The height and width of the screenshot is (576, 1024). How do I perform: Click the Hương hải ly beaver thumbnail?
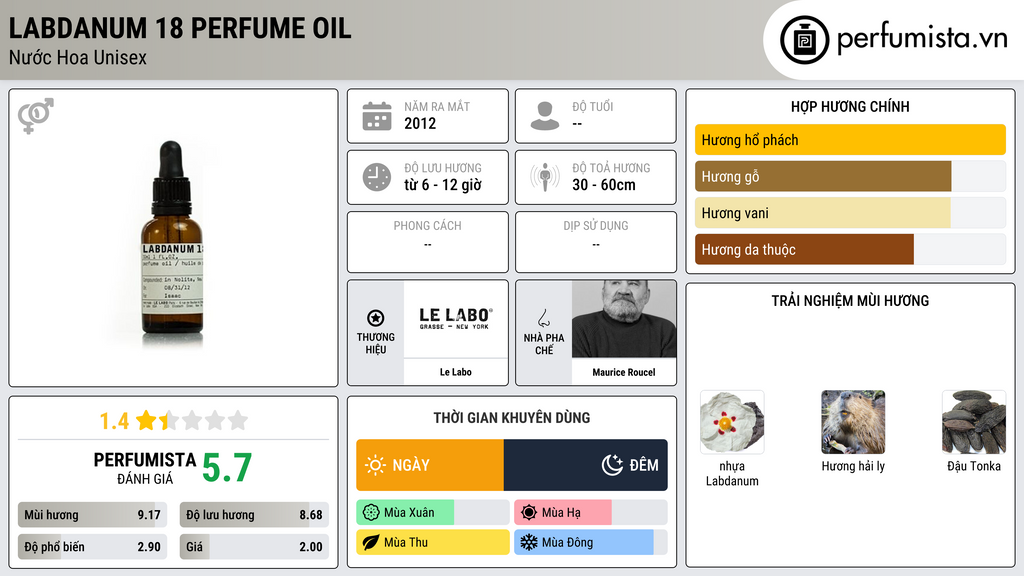tap(853, 423)
